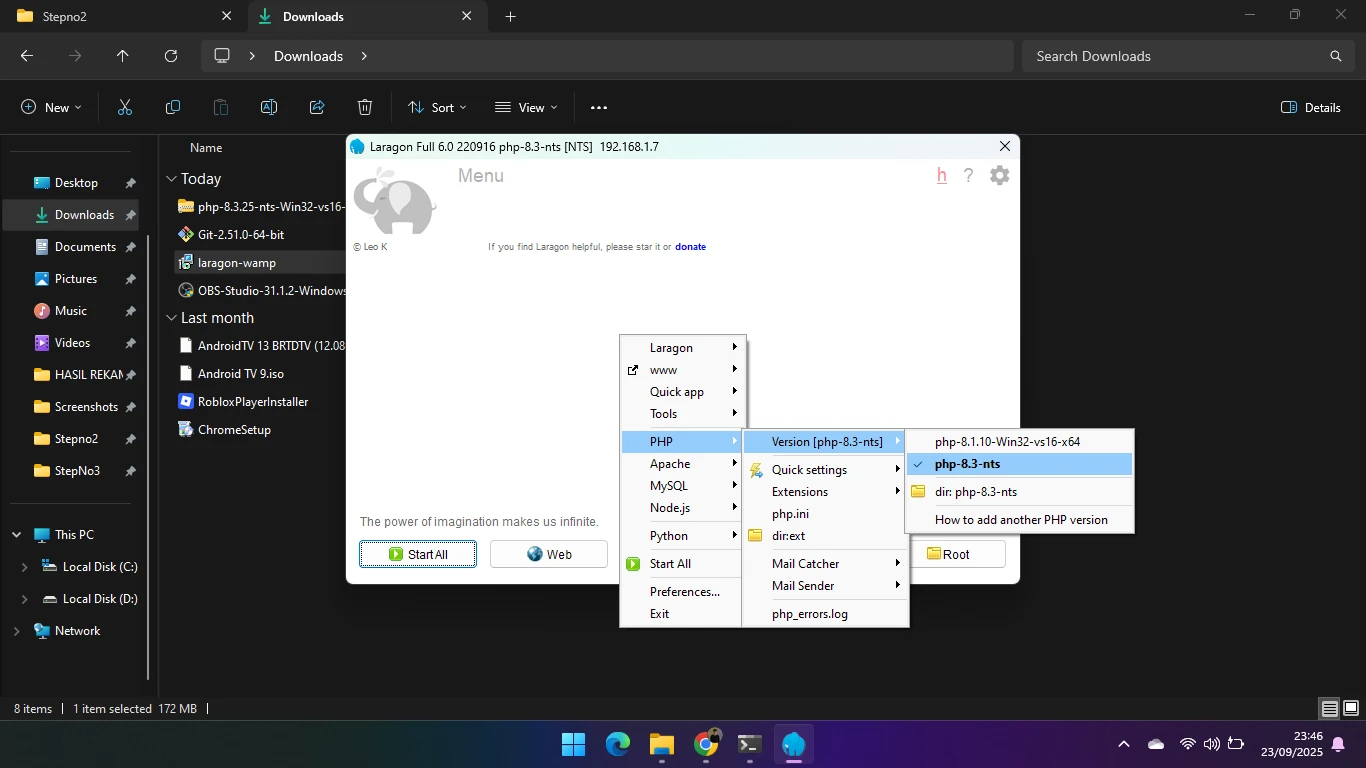1366x768 pixels.
Task: Click the Cut scissors icon in toolbar
Action: (x=125, y=108)
